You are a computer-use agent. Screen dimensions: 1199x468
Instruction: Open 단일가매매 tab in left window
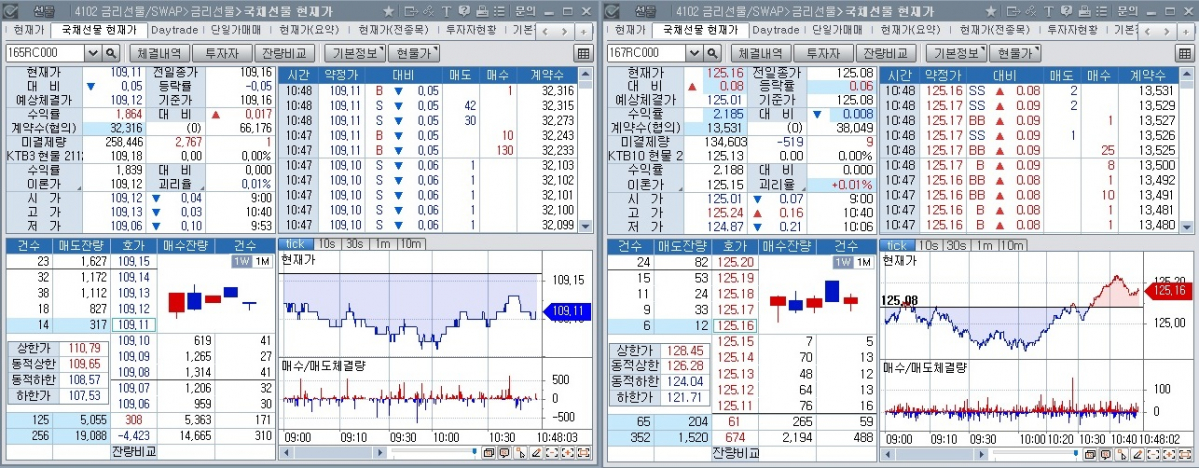point(235,30)
